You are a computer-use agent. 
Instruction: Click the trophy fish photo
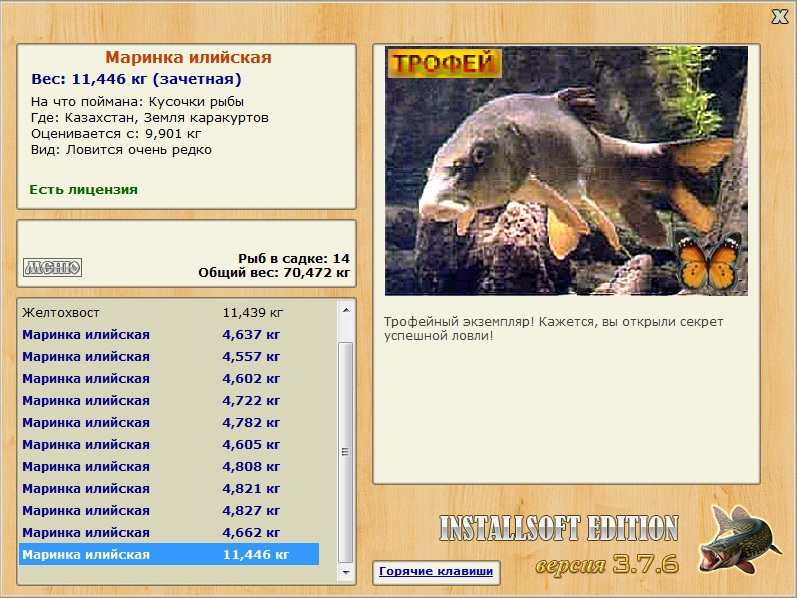point(566,171)
